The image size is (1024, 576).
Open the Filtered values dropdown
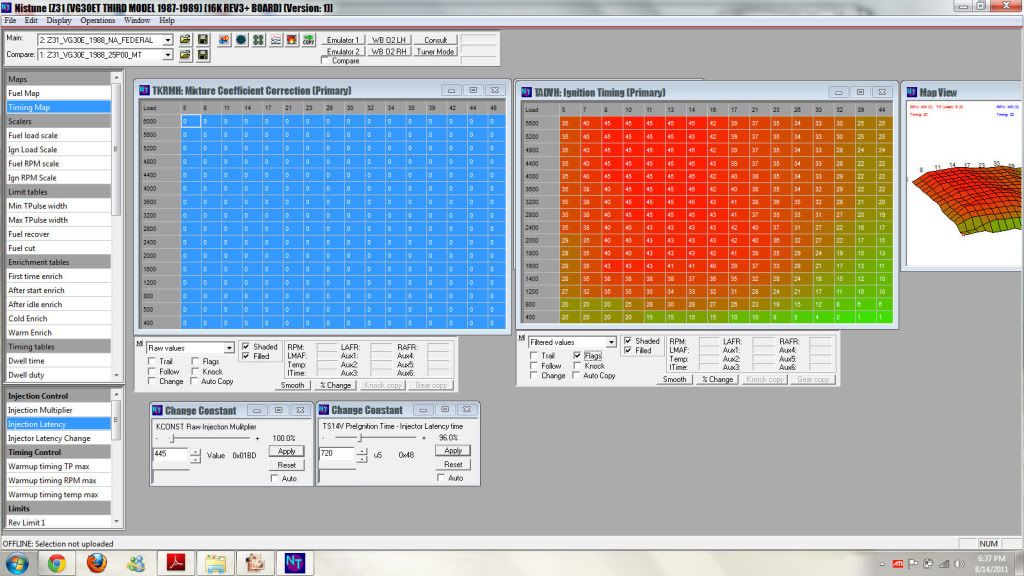[x=611, y=342]
